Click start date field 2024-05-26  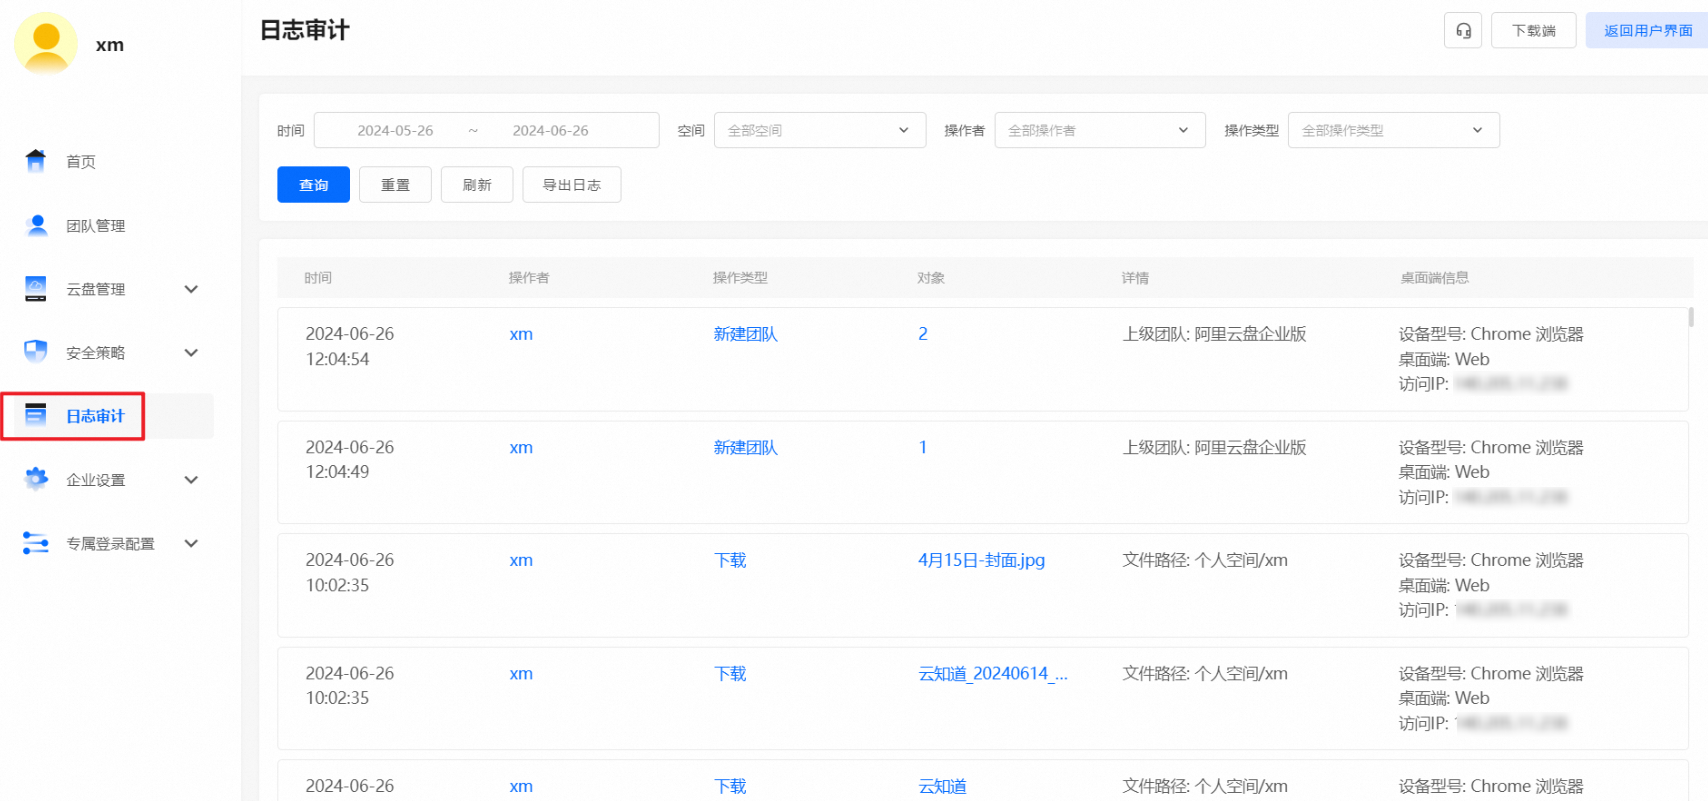(395, 130)
